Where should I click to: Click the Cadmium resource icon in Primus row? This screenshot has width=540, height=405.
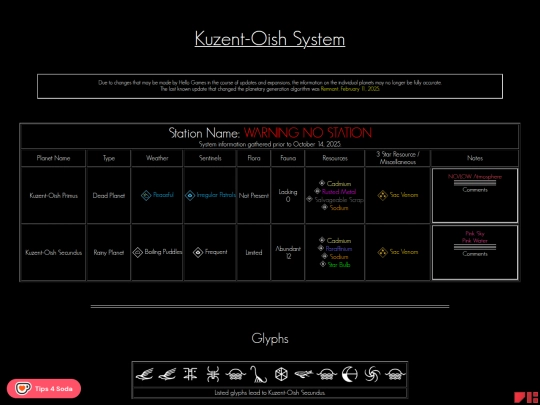click(322, 183)
